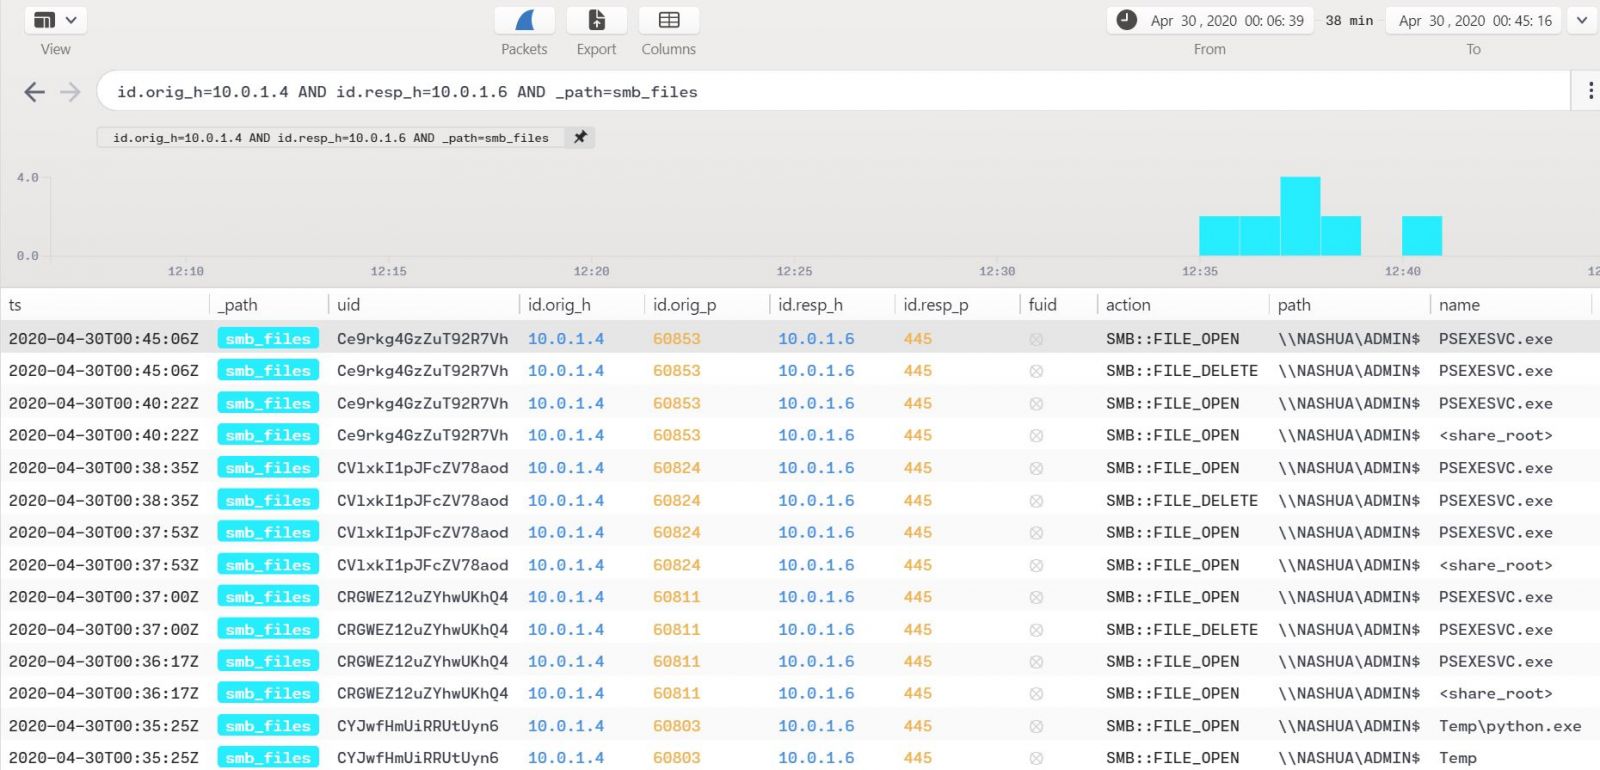Select the pinned filter chip text
The image size is (1600, 770).
(x=330, y=138)
